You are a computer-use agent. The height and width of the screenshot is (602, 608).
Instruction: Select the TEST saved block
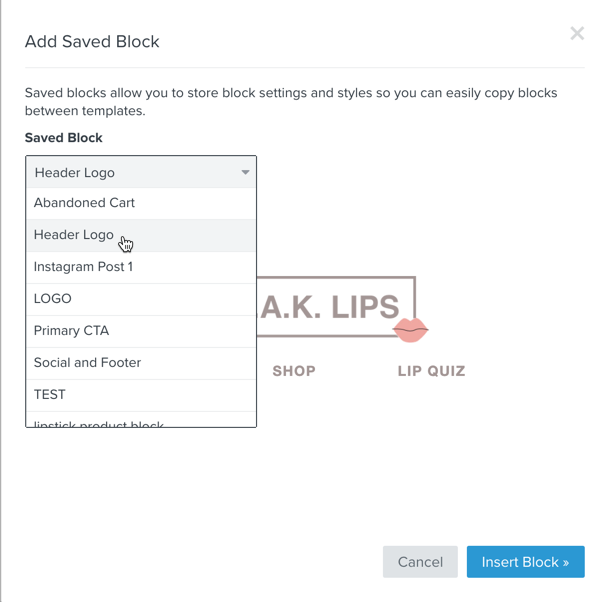(x=141, y=395)
